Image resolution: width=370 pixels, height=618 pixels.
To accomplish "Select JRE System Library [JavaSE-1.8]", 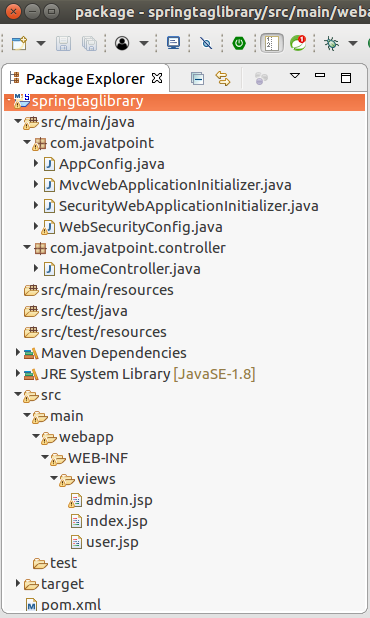I will coord(148,374).
